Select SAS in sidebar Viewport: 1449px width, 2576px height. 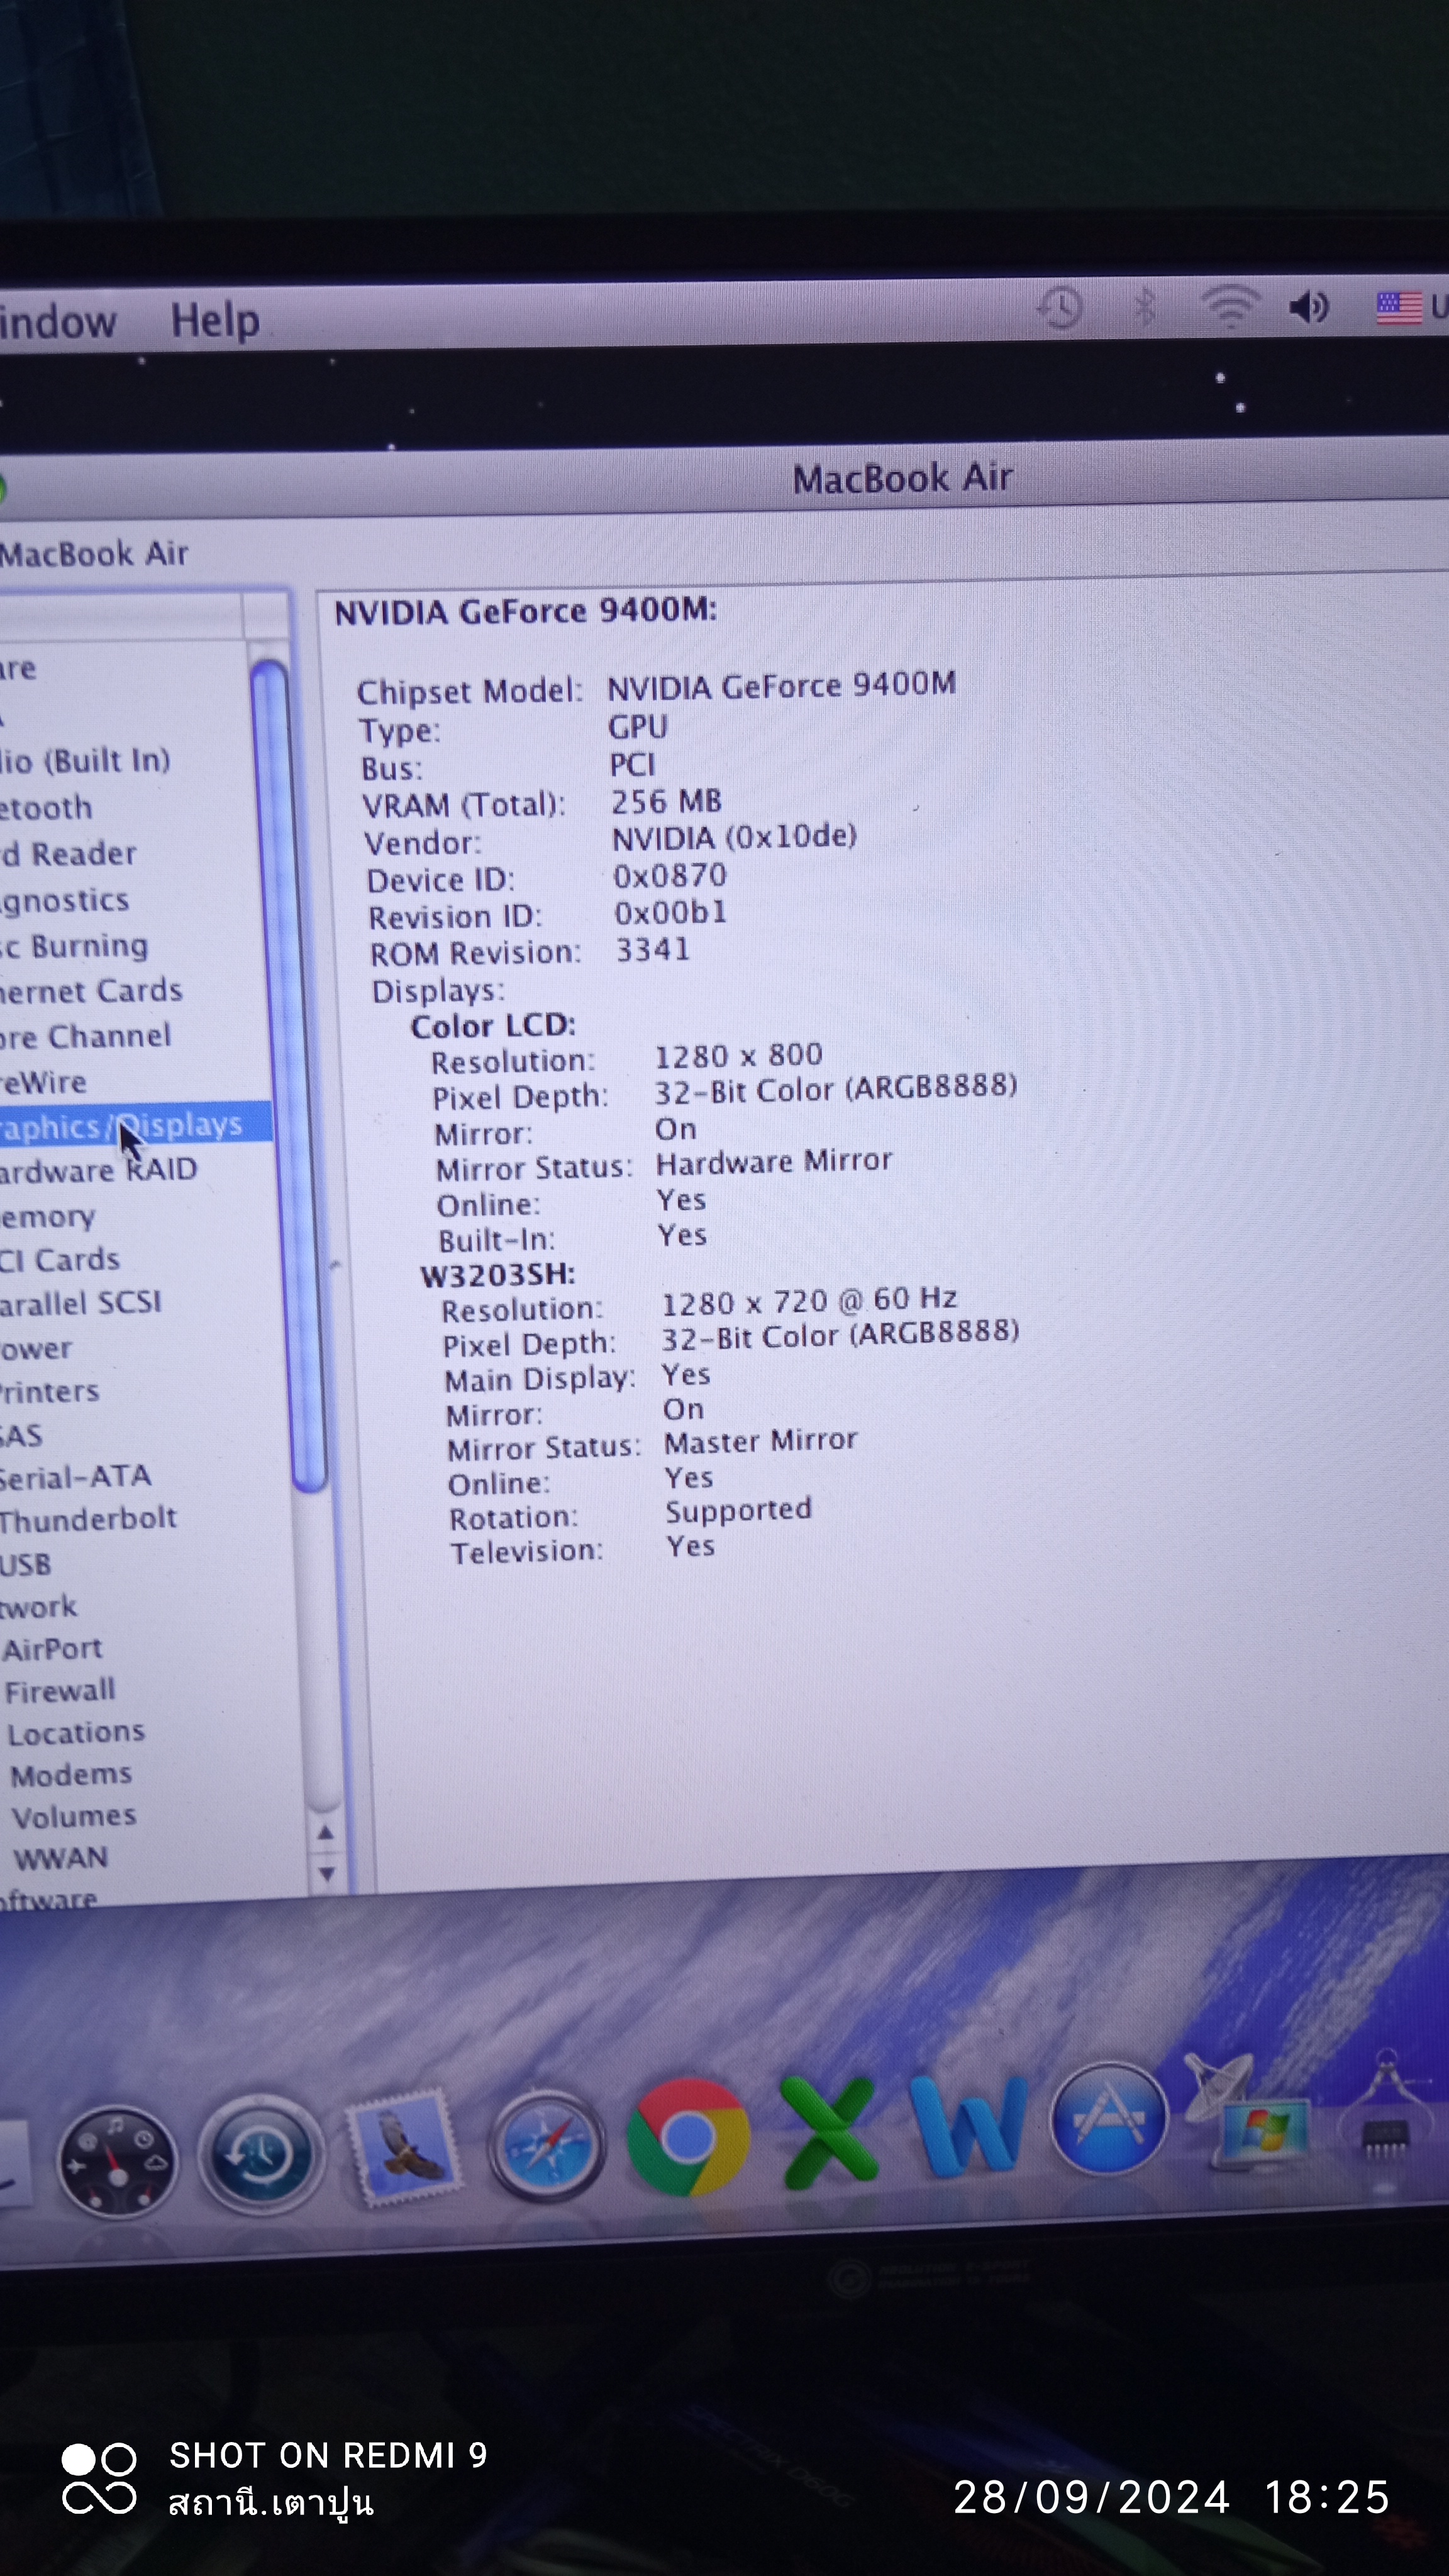pos(22,1436)
